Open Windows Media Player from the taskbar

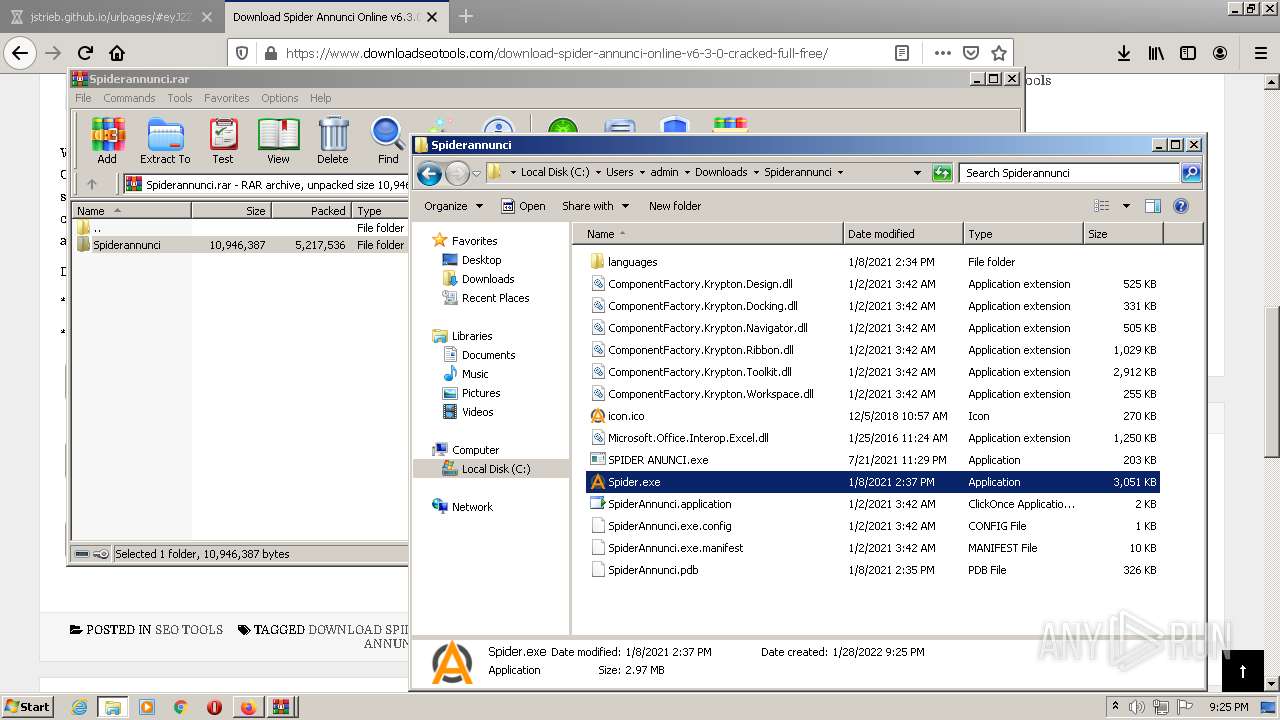(146, 707)
